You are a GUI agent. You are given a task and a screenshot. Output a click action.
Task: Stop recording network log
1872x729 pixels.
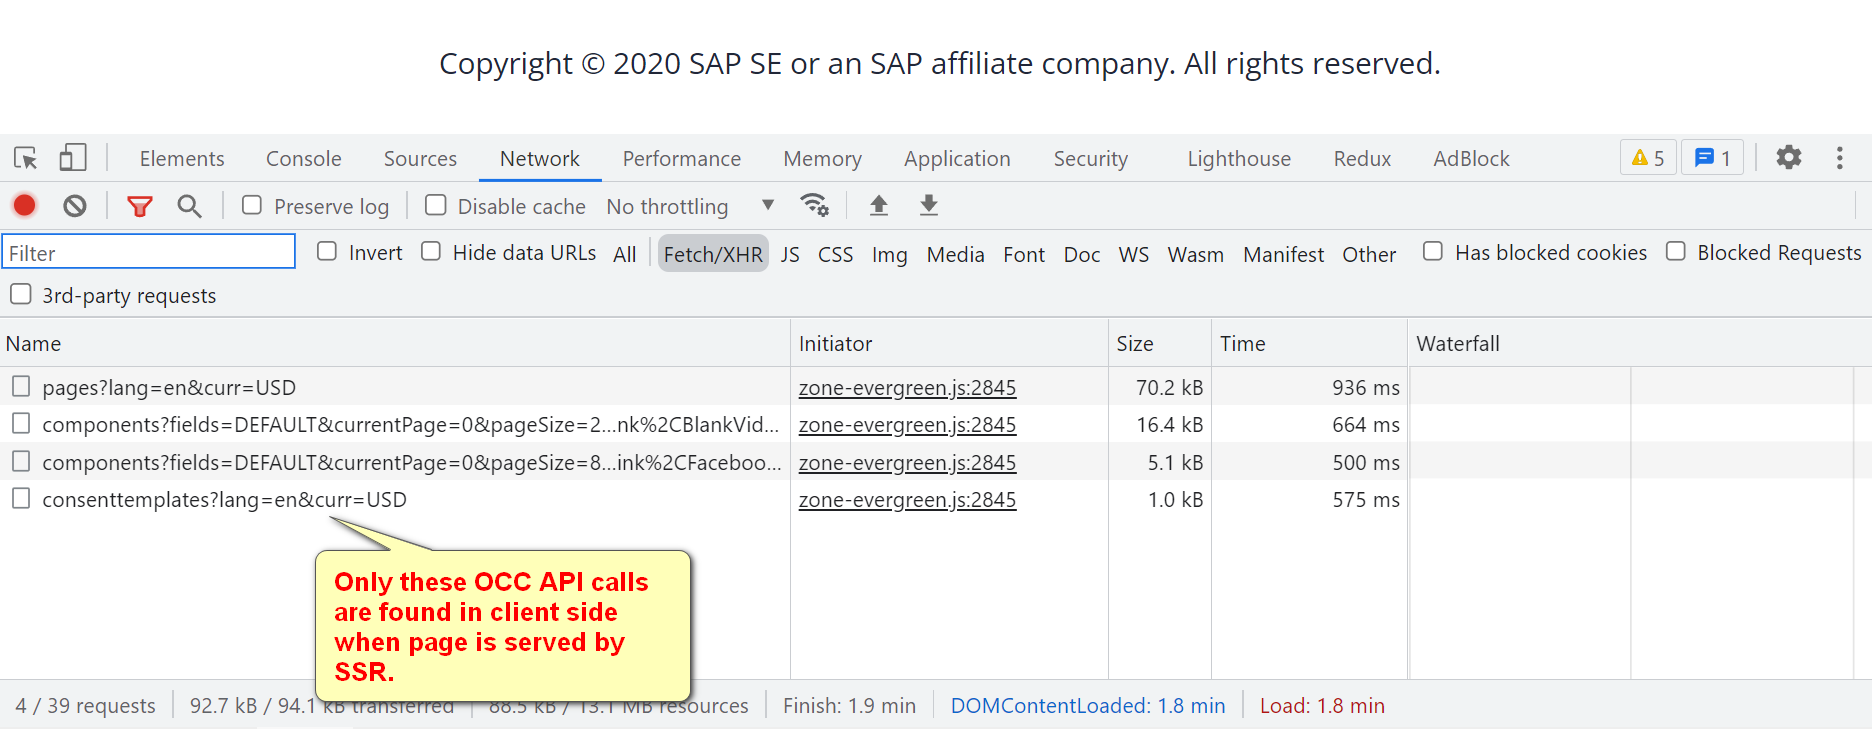25,206
